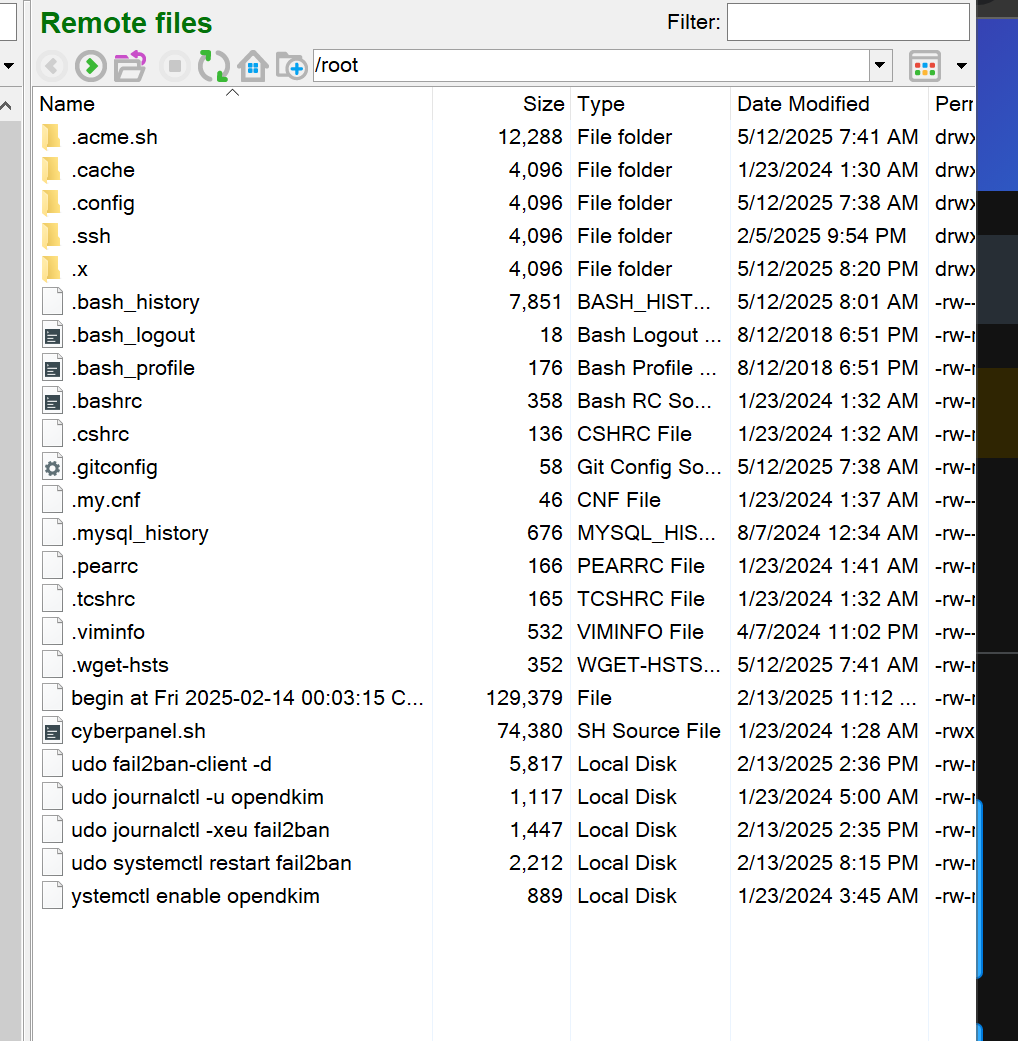Select 'udo fail2ban-client -d' file
This screenshot has width=1018, height=1041.
pos(171,764)
